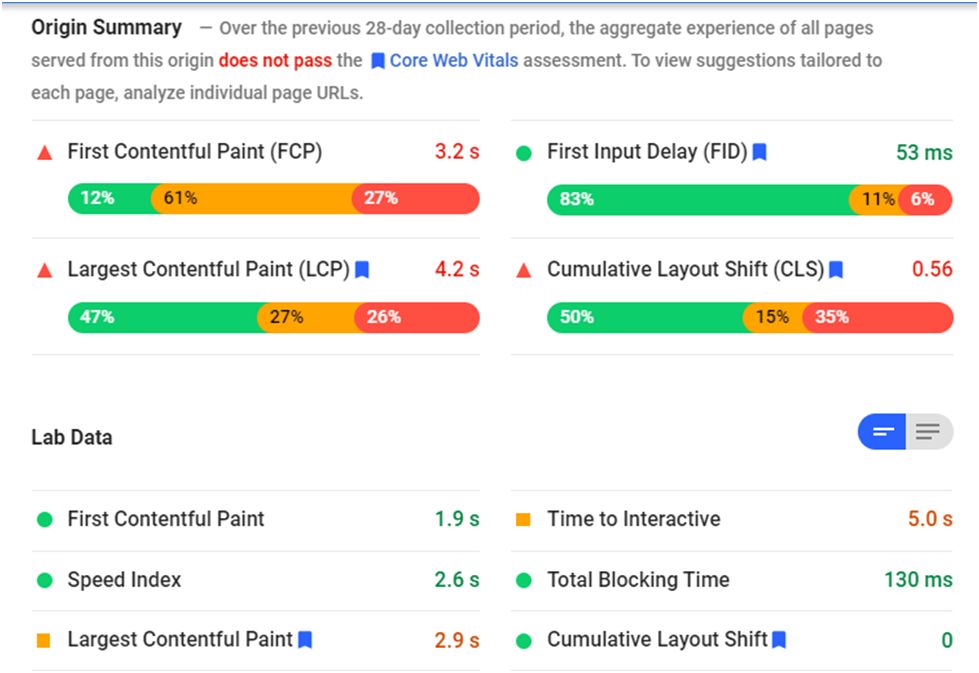This screenshot has height=673, width=979.
Task: Click the Lab Data Cumulative Layout Shift bookmark icon
Action: tap(780, 639)
